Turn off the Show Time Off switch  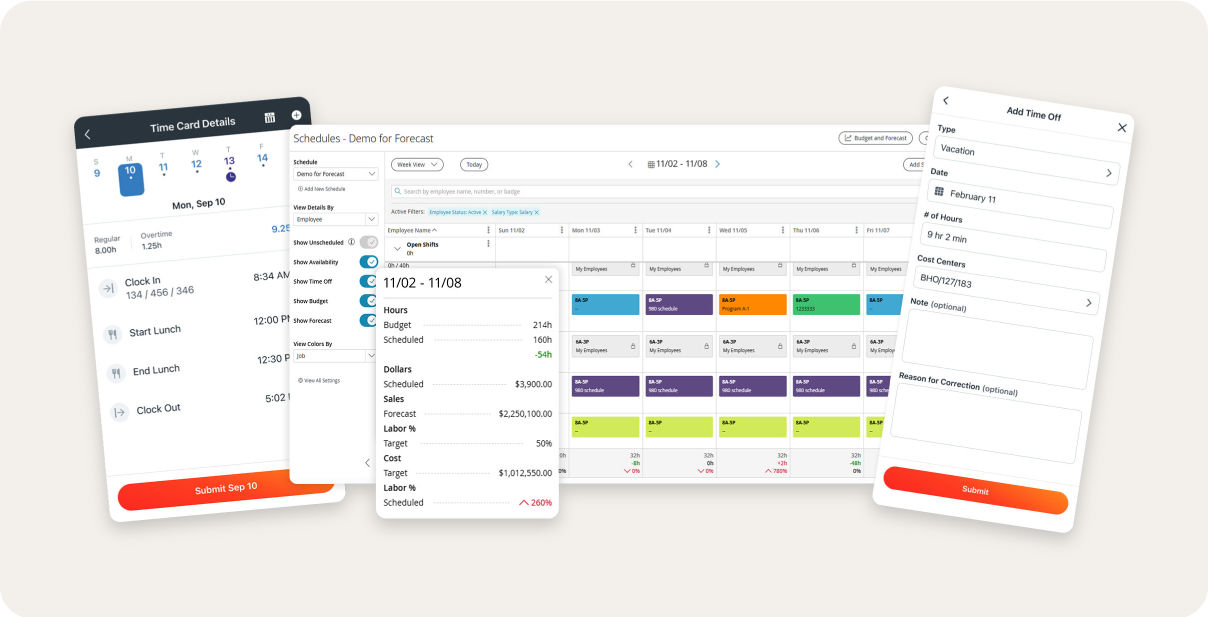(367, 282)
